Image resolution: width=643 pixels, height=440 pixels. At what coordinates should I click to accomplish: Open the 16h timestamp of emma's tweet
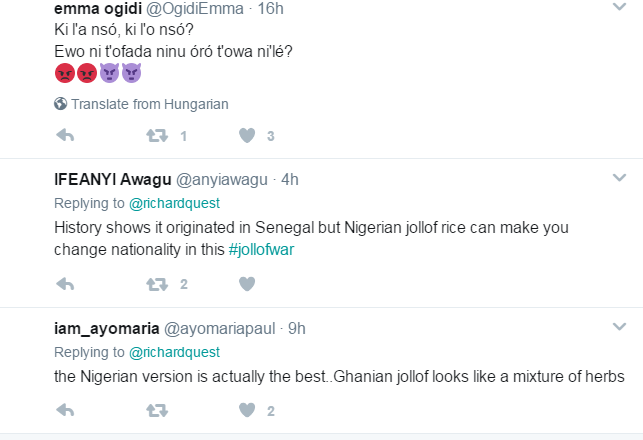pyautogui.click(x=270, y=9)
